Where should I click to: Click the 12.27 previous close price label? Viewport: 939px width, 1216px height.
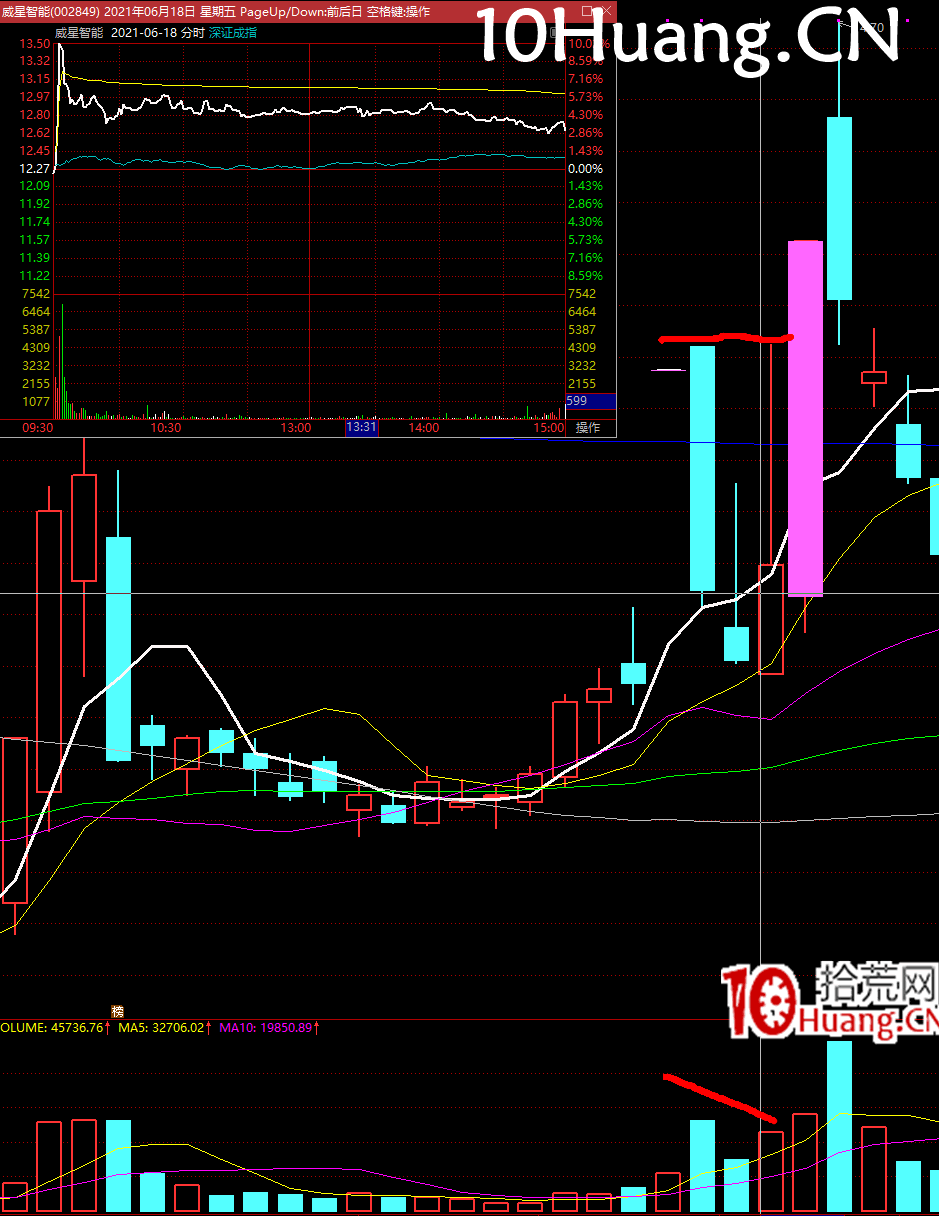(35, 169)
